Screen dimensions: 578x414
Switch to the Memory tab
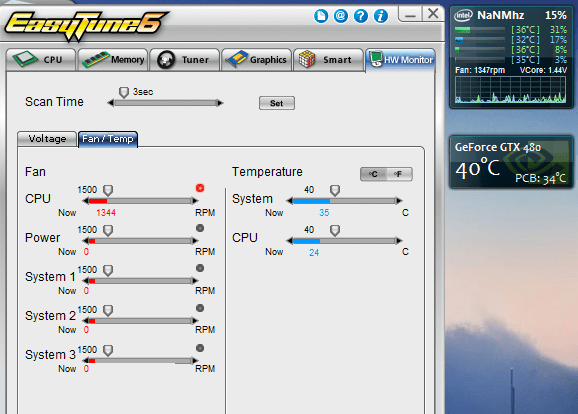click(112, 59)
